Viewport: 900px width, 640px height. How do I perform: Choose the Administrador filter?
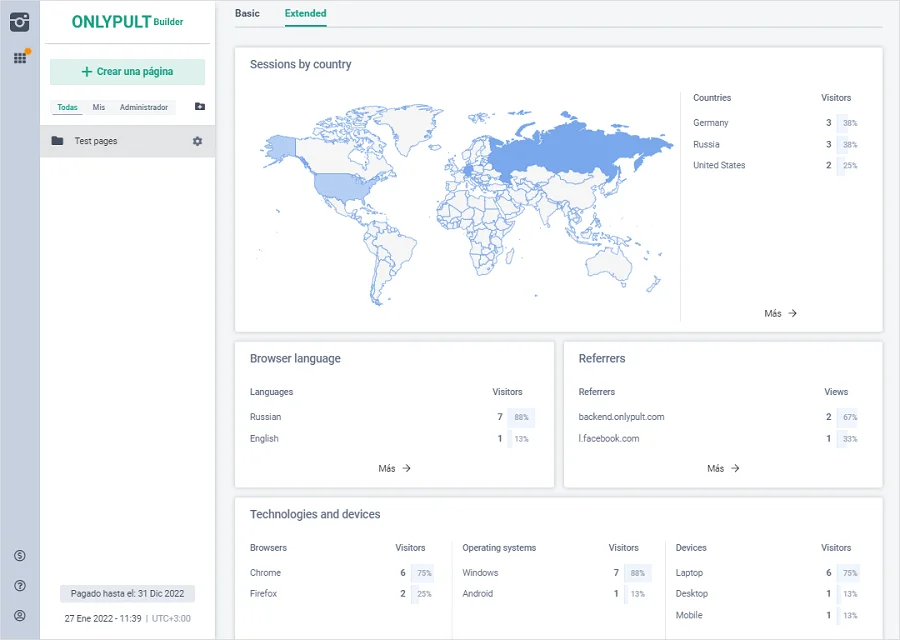tap(144, 107)
